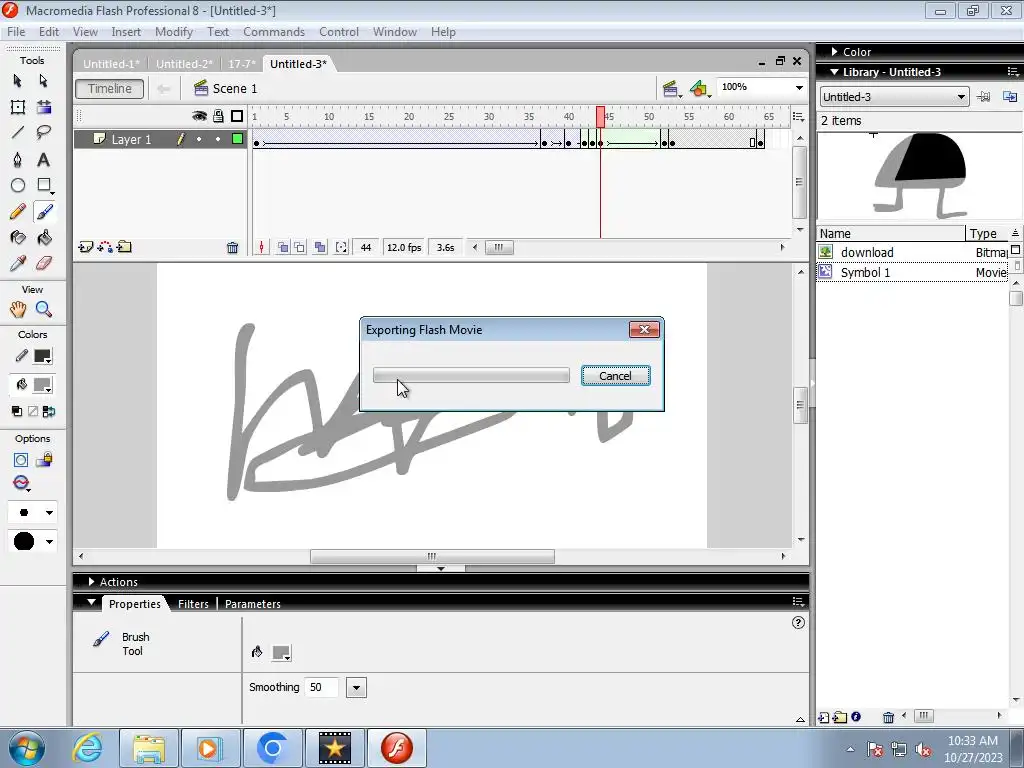Viewport: 1024px width, 768px height.
Task: Toggle Onion Skin Outlines button
Action: pos(300,248)
